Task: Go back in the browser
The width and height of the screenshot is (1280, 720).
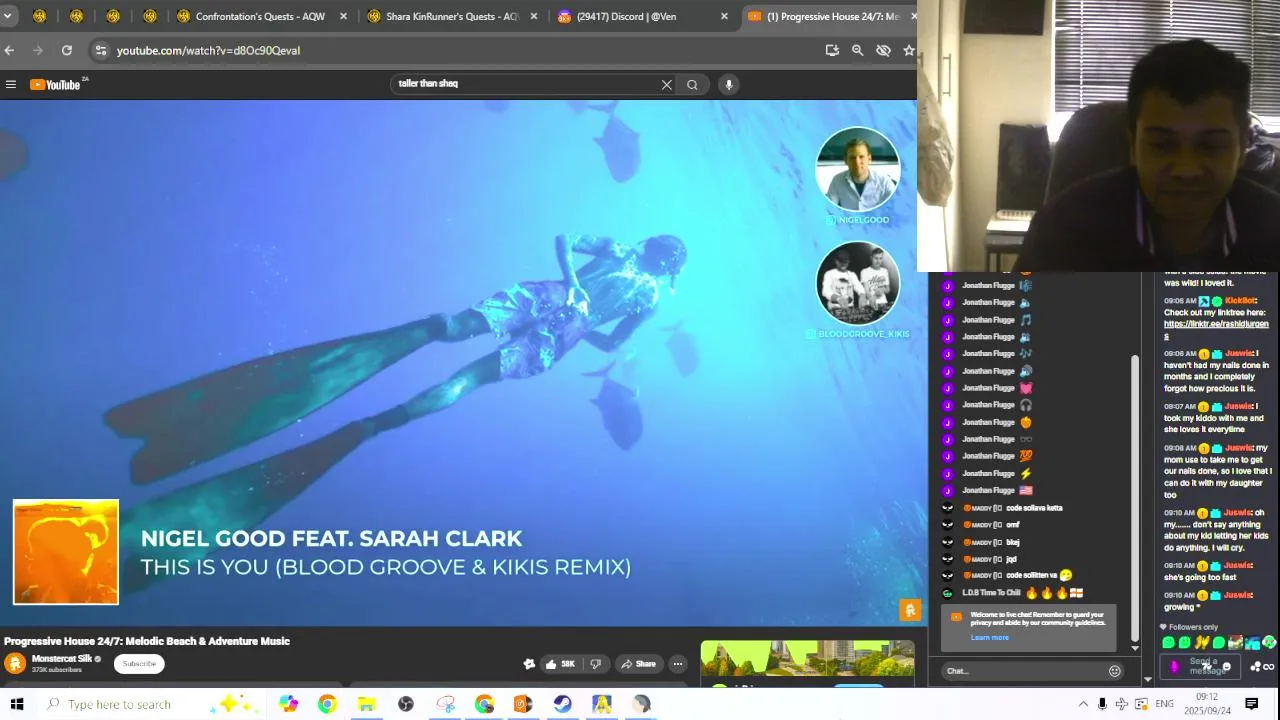Action: coord(9,50)
